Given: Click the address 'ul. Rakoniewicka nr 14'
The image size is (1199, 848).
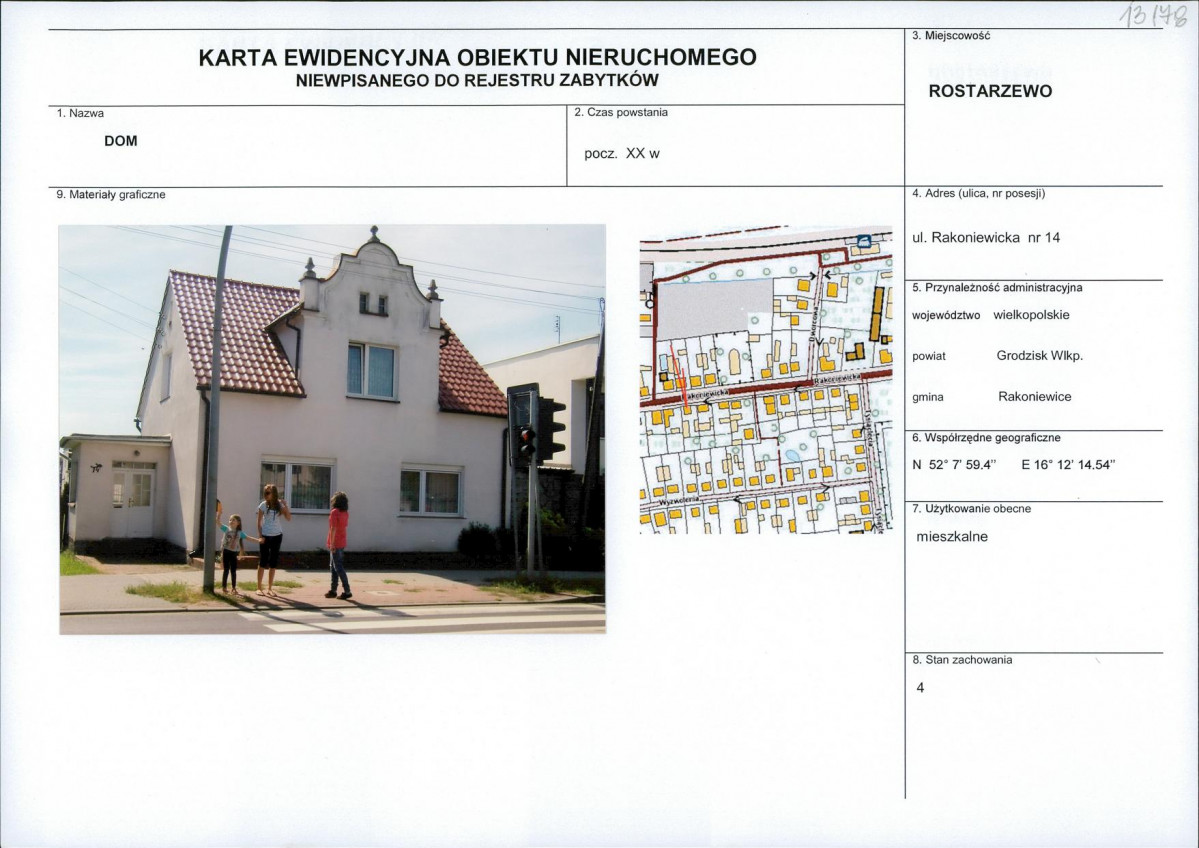Looking at the screenshot, I should point(986,238).
